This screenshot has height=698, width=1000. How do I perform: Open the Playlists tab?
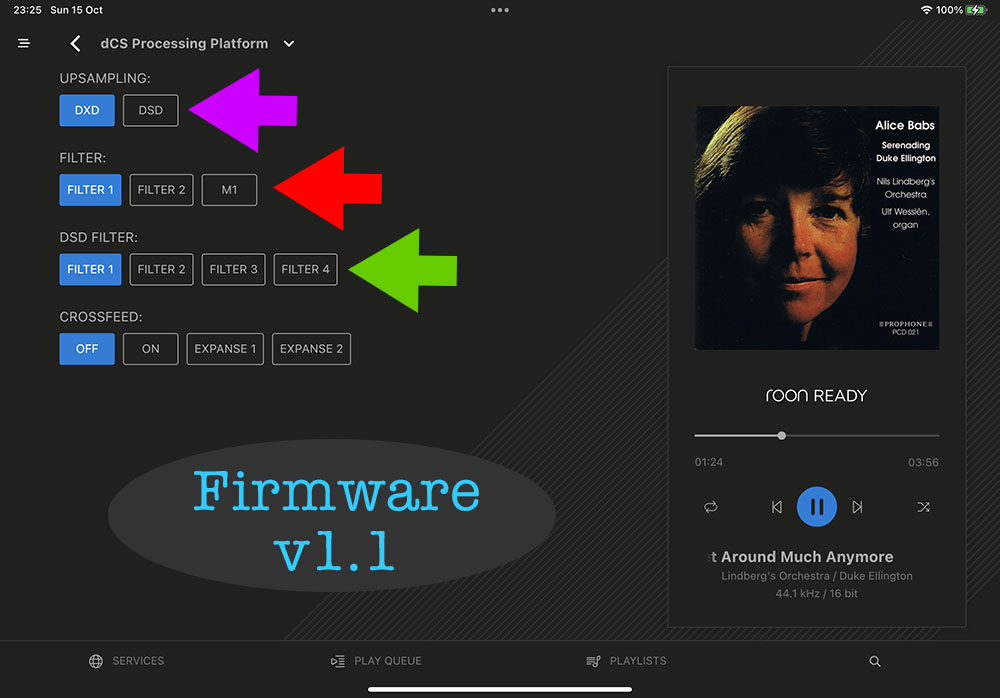point(626,661)
